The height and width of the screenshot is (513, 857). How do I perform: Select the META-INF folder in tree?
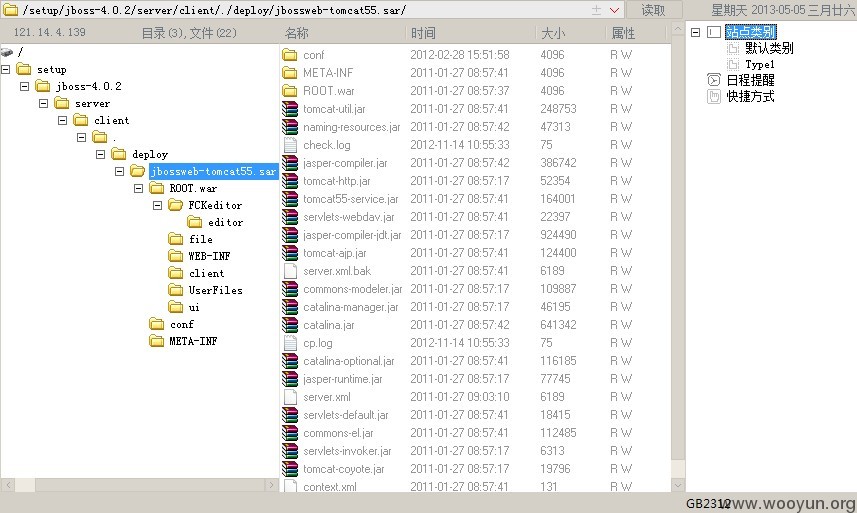(x=193, y=341)
